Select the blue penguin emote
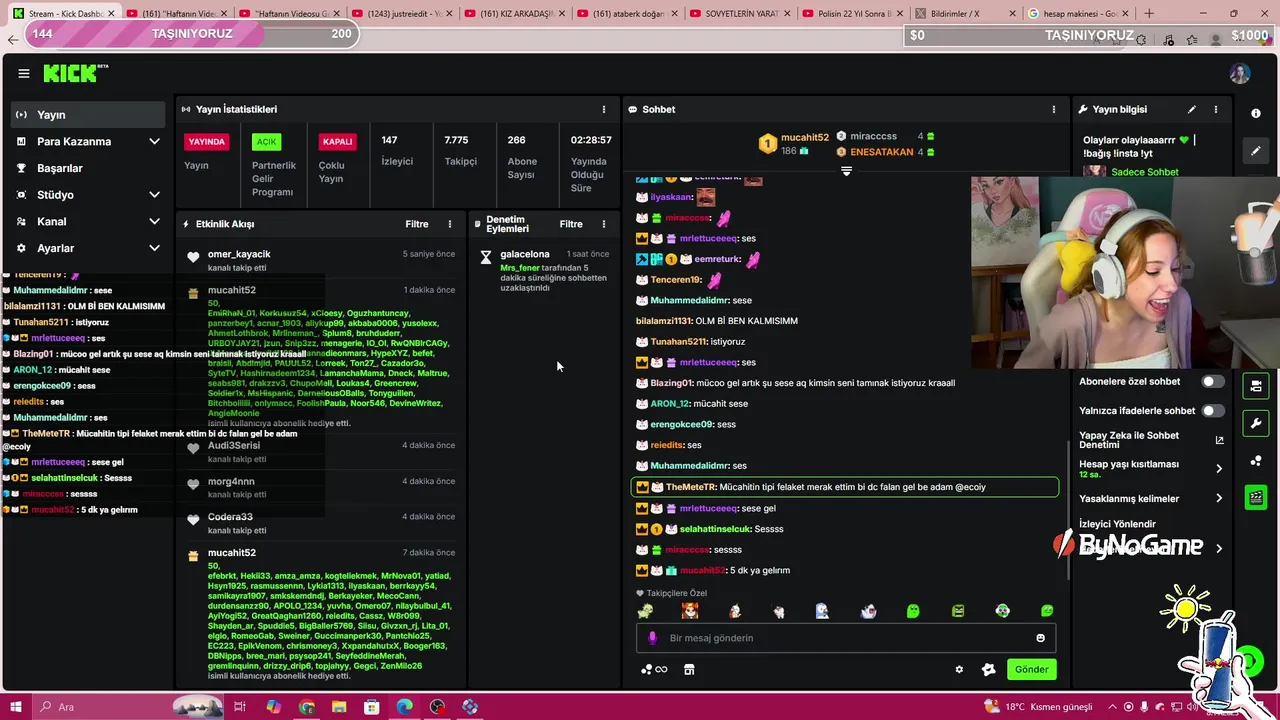This screenshot has height=720, width=1280. pyautogui.click(x=823, y=611)
